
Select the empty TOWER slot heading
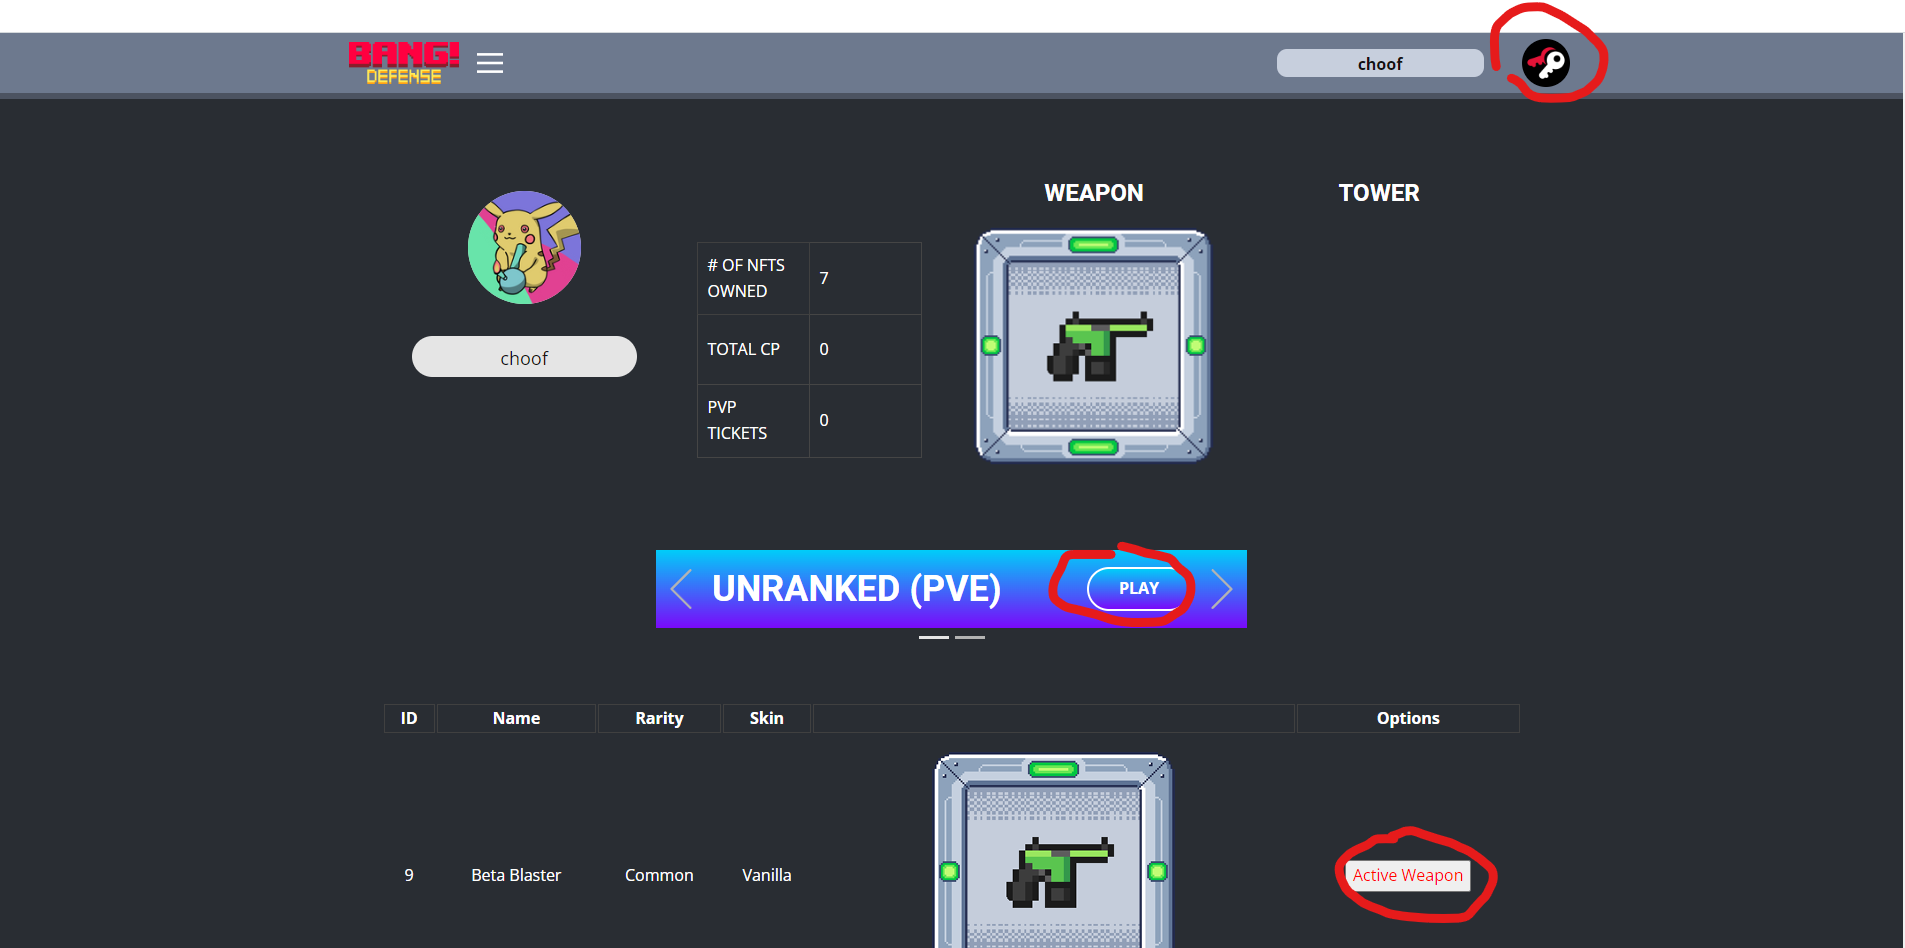click(1379, 193)
